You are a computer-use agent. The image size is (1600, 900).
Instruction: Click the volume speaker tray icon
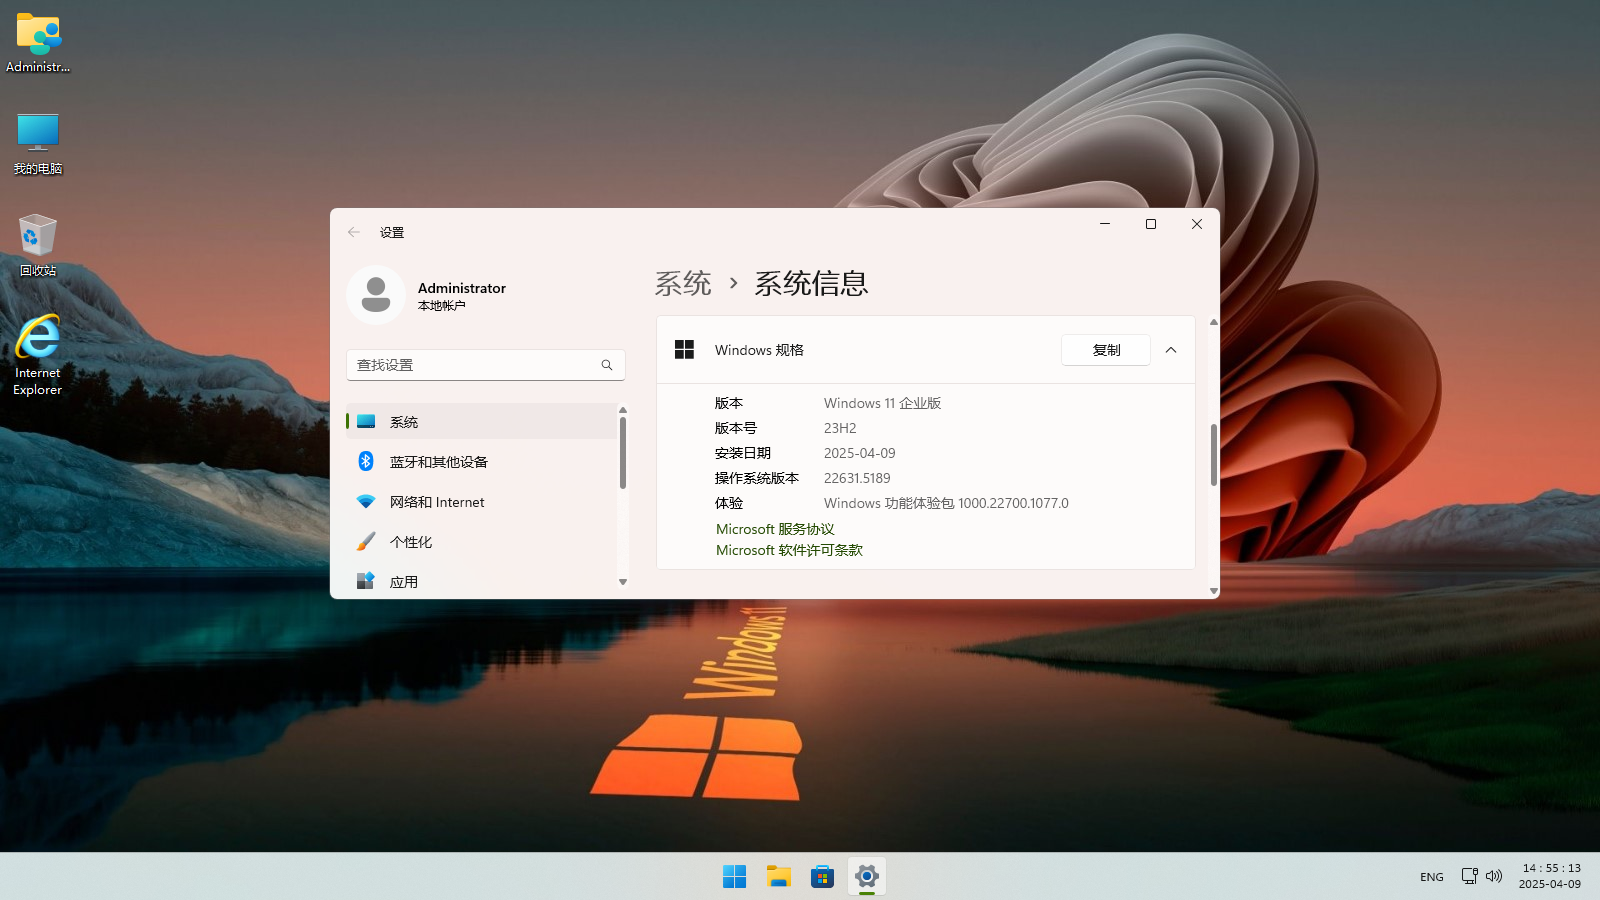pos(1494,876)
